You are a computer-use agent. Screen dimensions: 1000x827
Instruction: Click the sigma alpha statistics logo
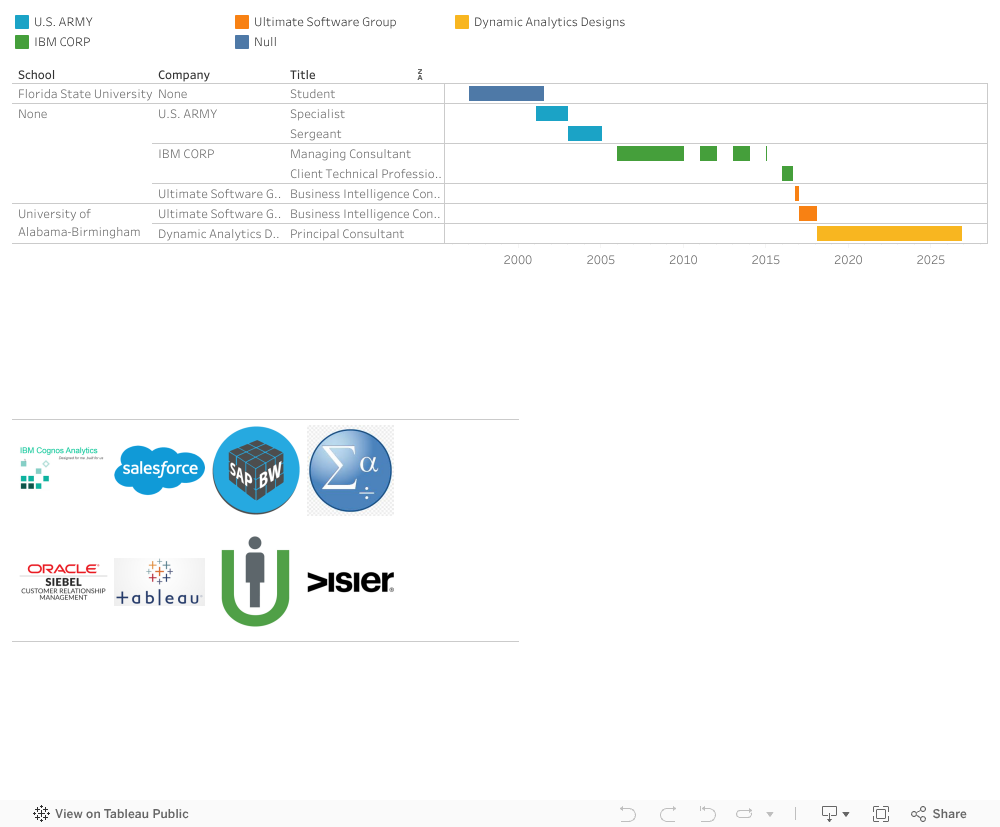(x=350, y=471)
